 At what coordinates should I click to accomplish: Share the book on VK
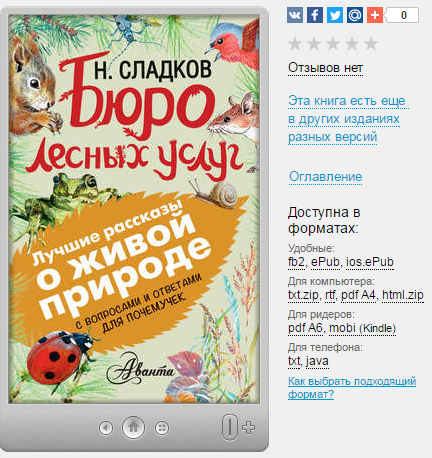pos(295,15)
